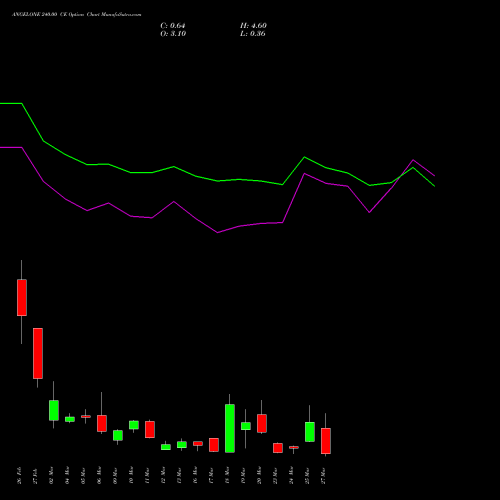Viewport: 500px width, 500px height.
Task: Click the open value "O: 3.10"
Action: [x=173, y=34]
